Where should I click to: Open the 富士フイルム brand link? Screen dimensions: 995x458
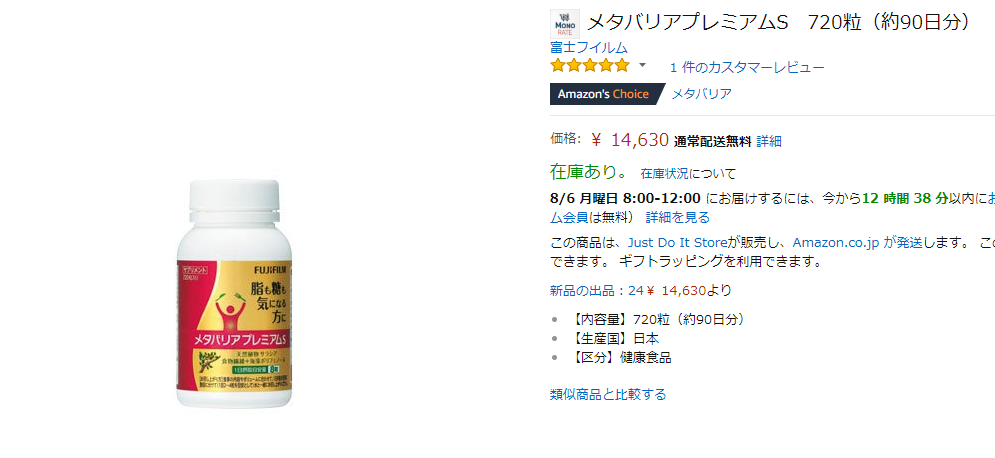click(x=589, y=48)
